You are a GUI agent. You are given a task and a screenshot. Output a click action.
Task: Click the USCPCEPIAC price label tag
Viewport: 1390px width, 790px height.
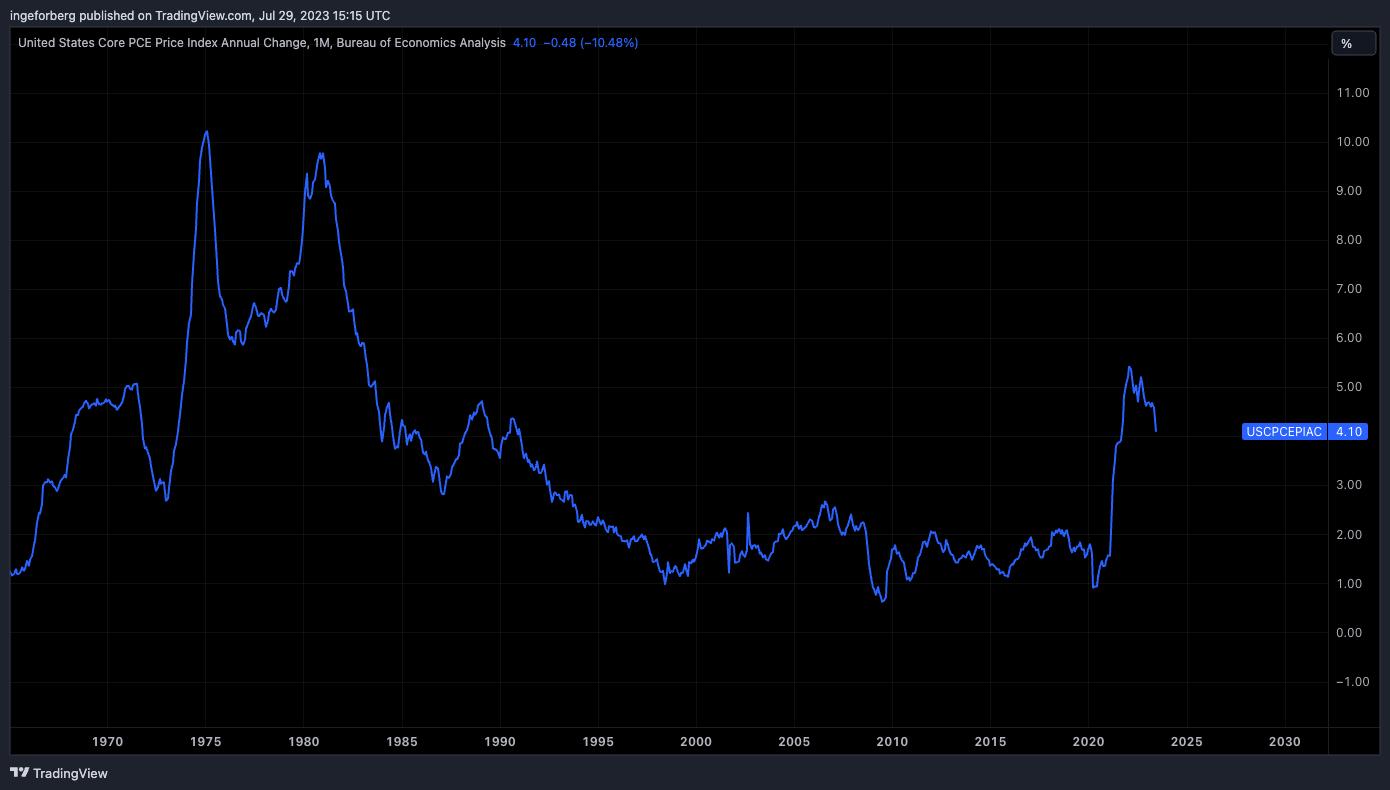[x=1285, y=432]
